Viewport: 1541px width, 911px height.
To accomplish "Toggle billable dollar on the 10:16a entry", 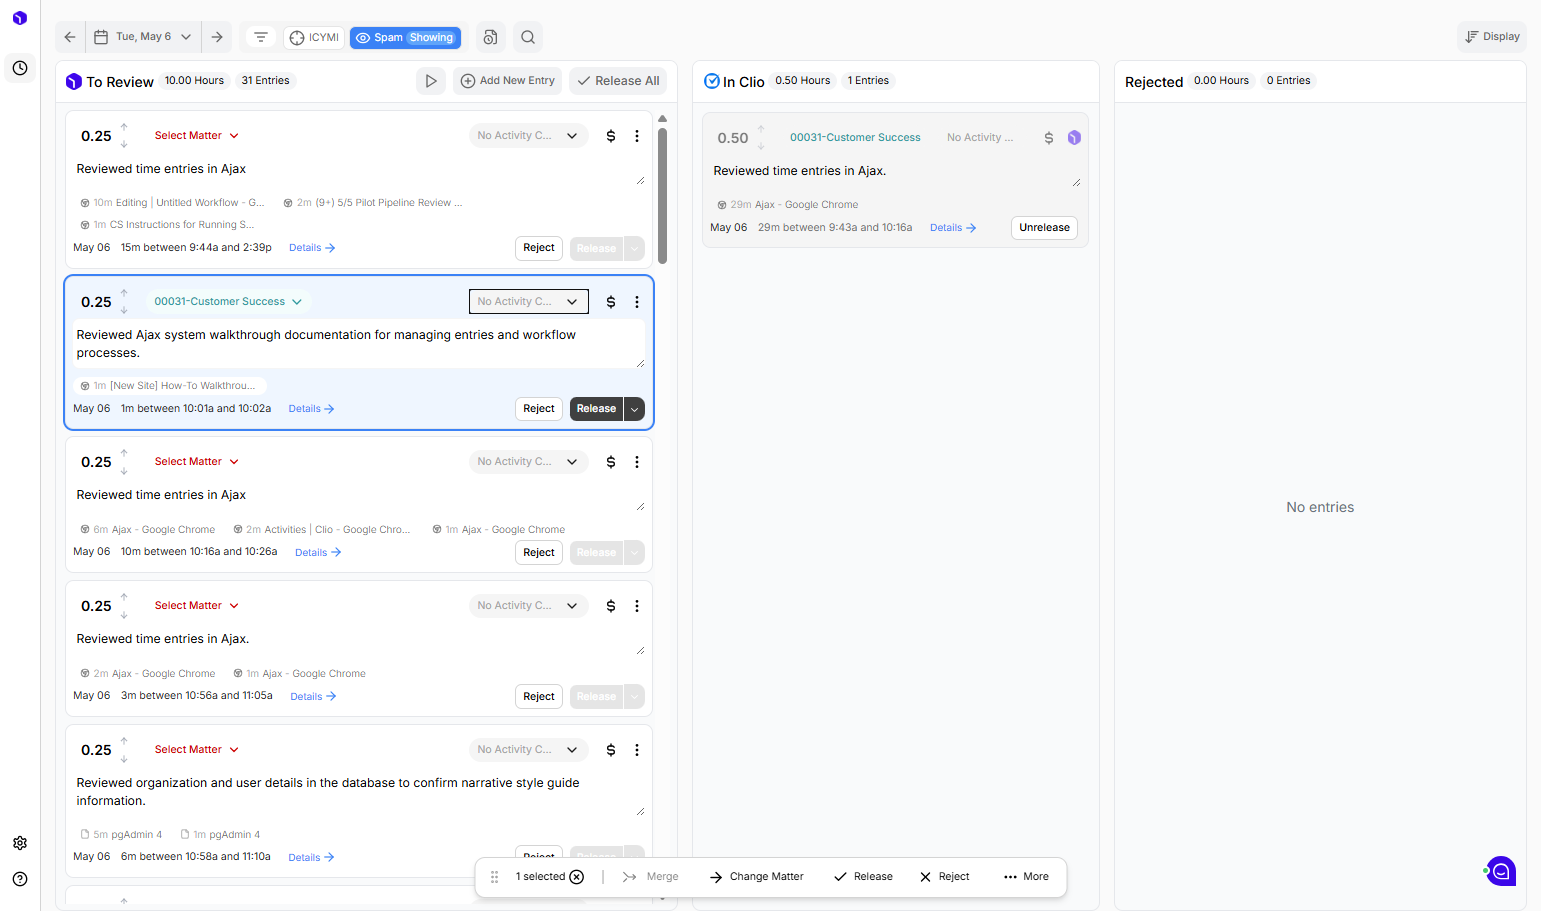I will pos(611,462).
